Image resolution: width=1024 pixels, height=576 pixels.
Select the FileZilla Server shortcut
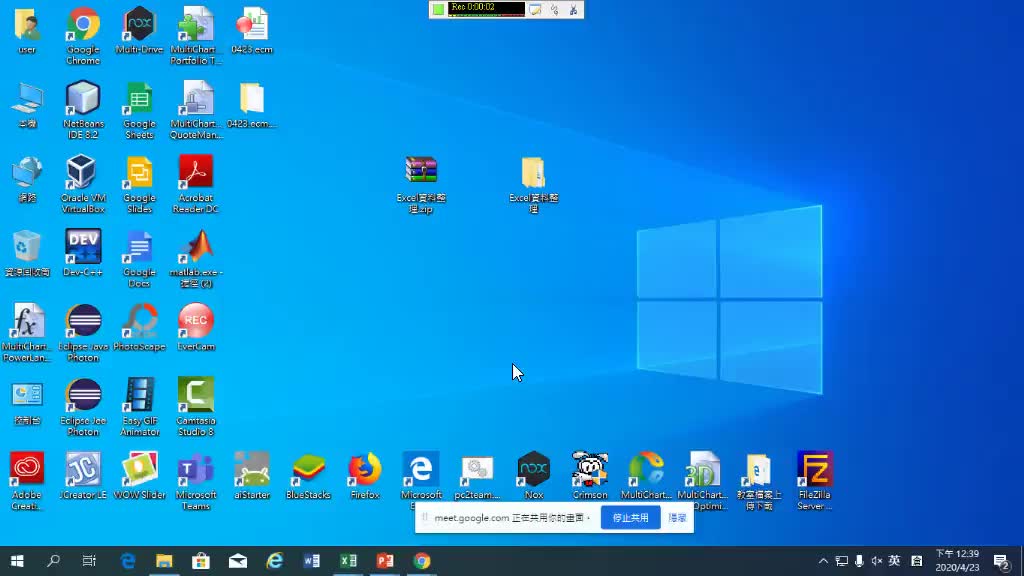coord(815,481)
